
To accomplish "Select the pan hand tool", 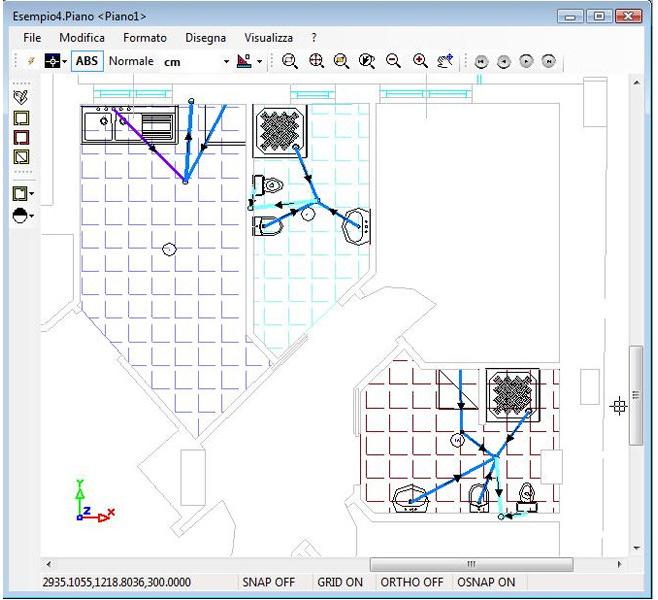I will tap(446, 61).
